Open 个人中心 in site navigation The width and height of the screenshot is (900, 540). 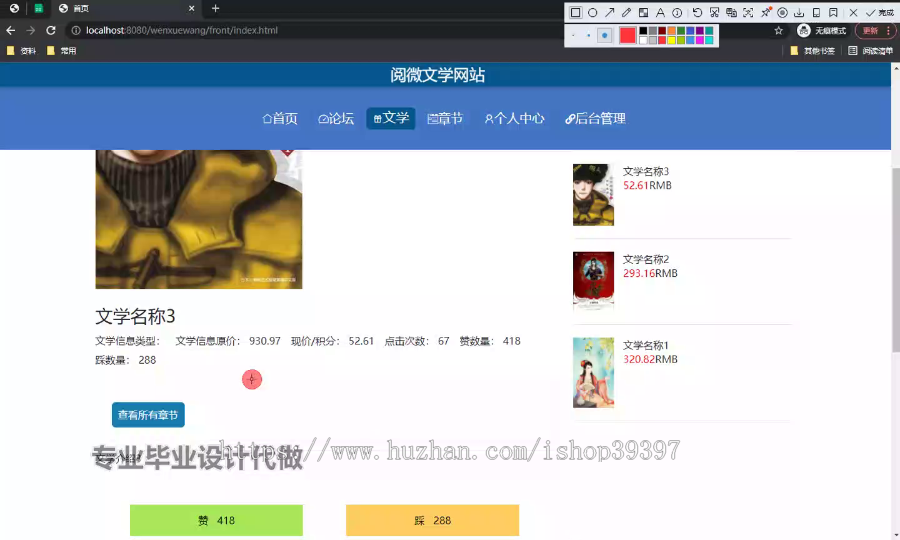pos(515,118)
